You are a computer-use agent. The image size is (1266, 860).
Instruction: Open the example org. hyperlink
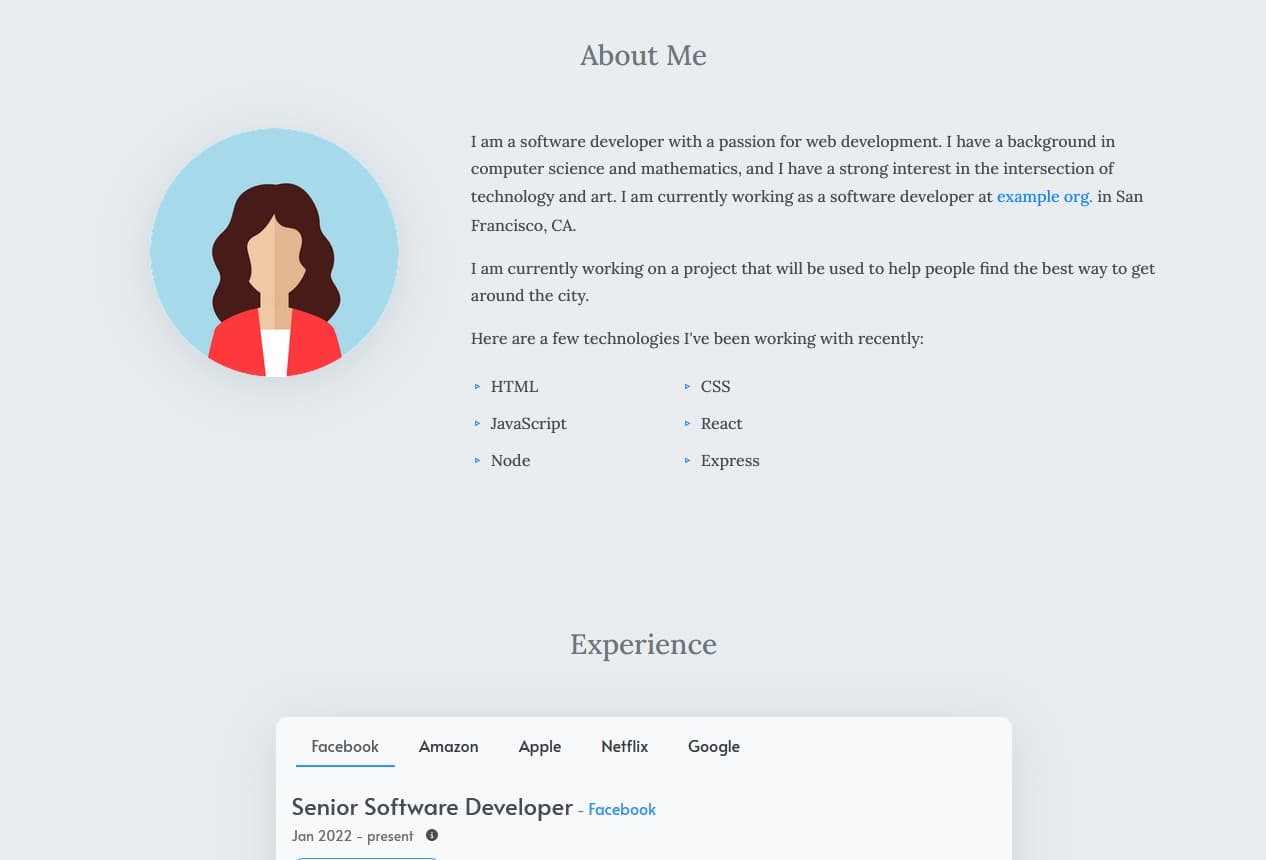tap(1044, 197)
